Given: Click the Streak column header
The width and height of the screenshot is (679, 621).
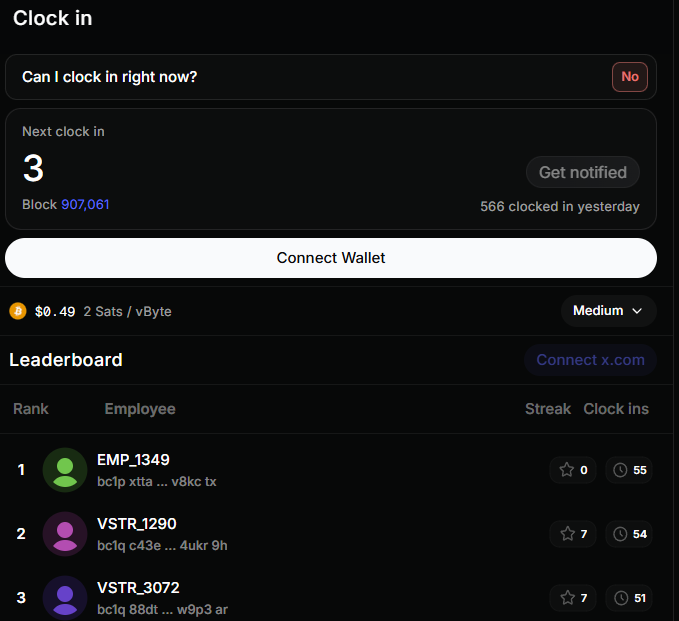Looking at the screenshot, I should click(548, 409).
